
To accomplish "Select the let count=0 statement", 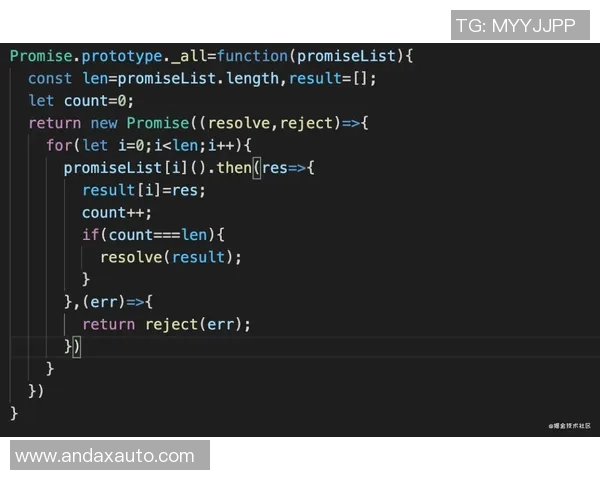I will click(81, 101).
